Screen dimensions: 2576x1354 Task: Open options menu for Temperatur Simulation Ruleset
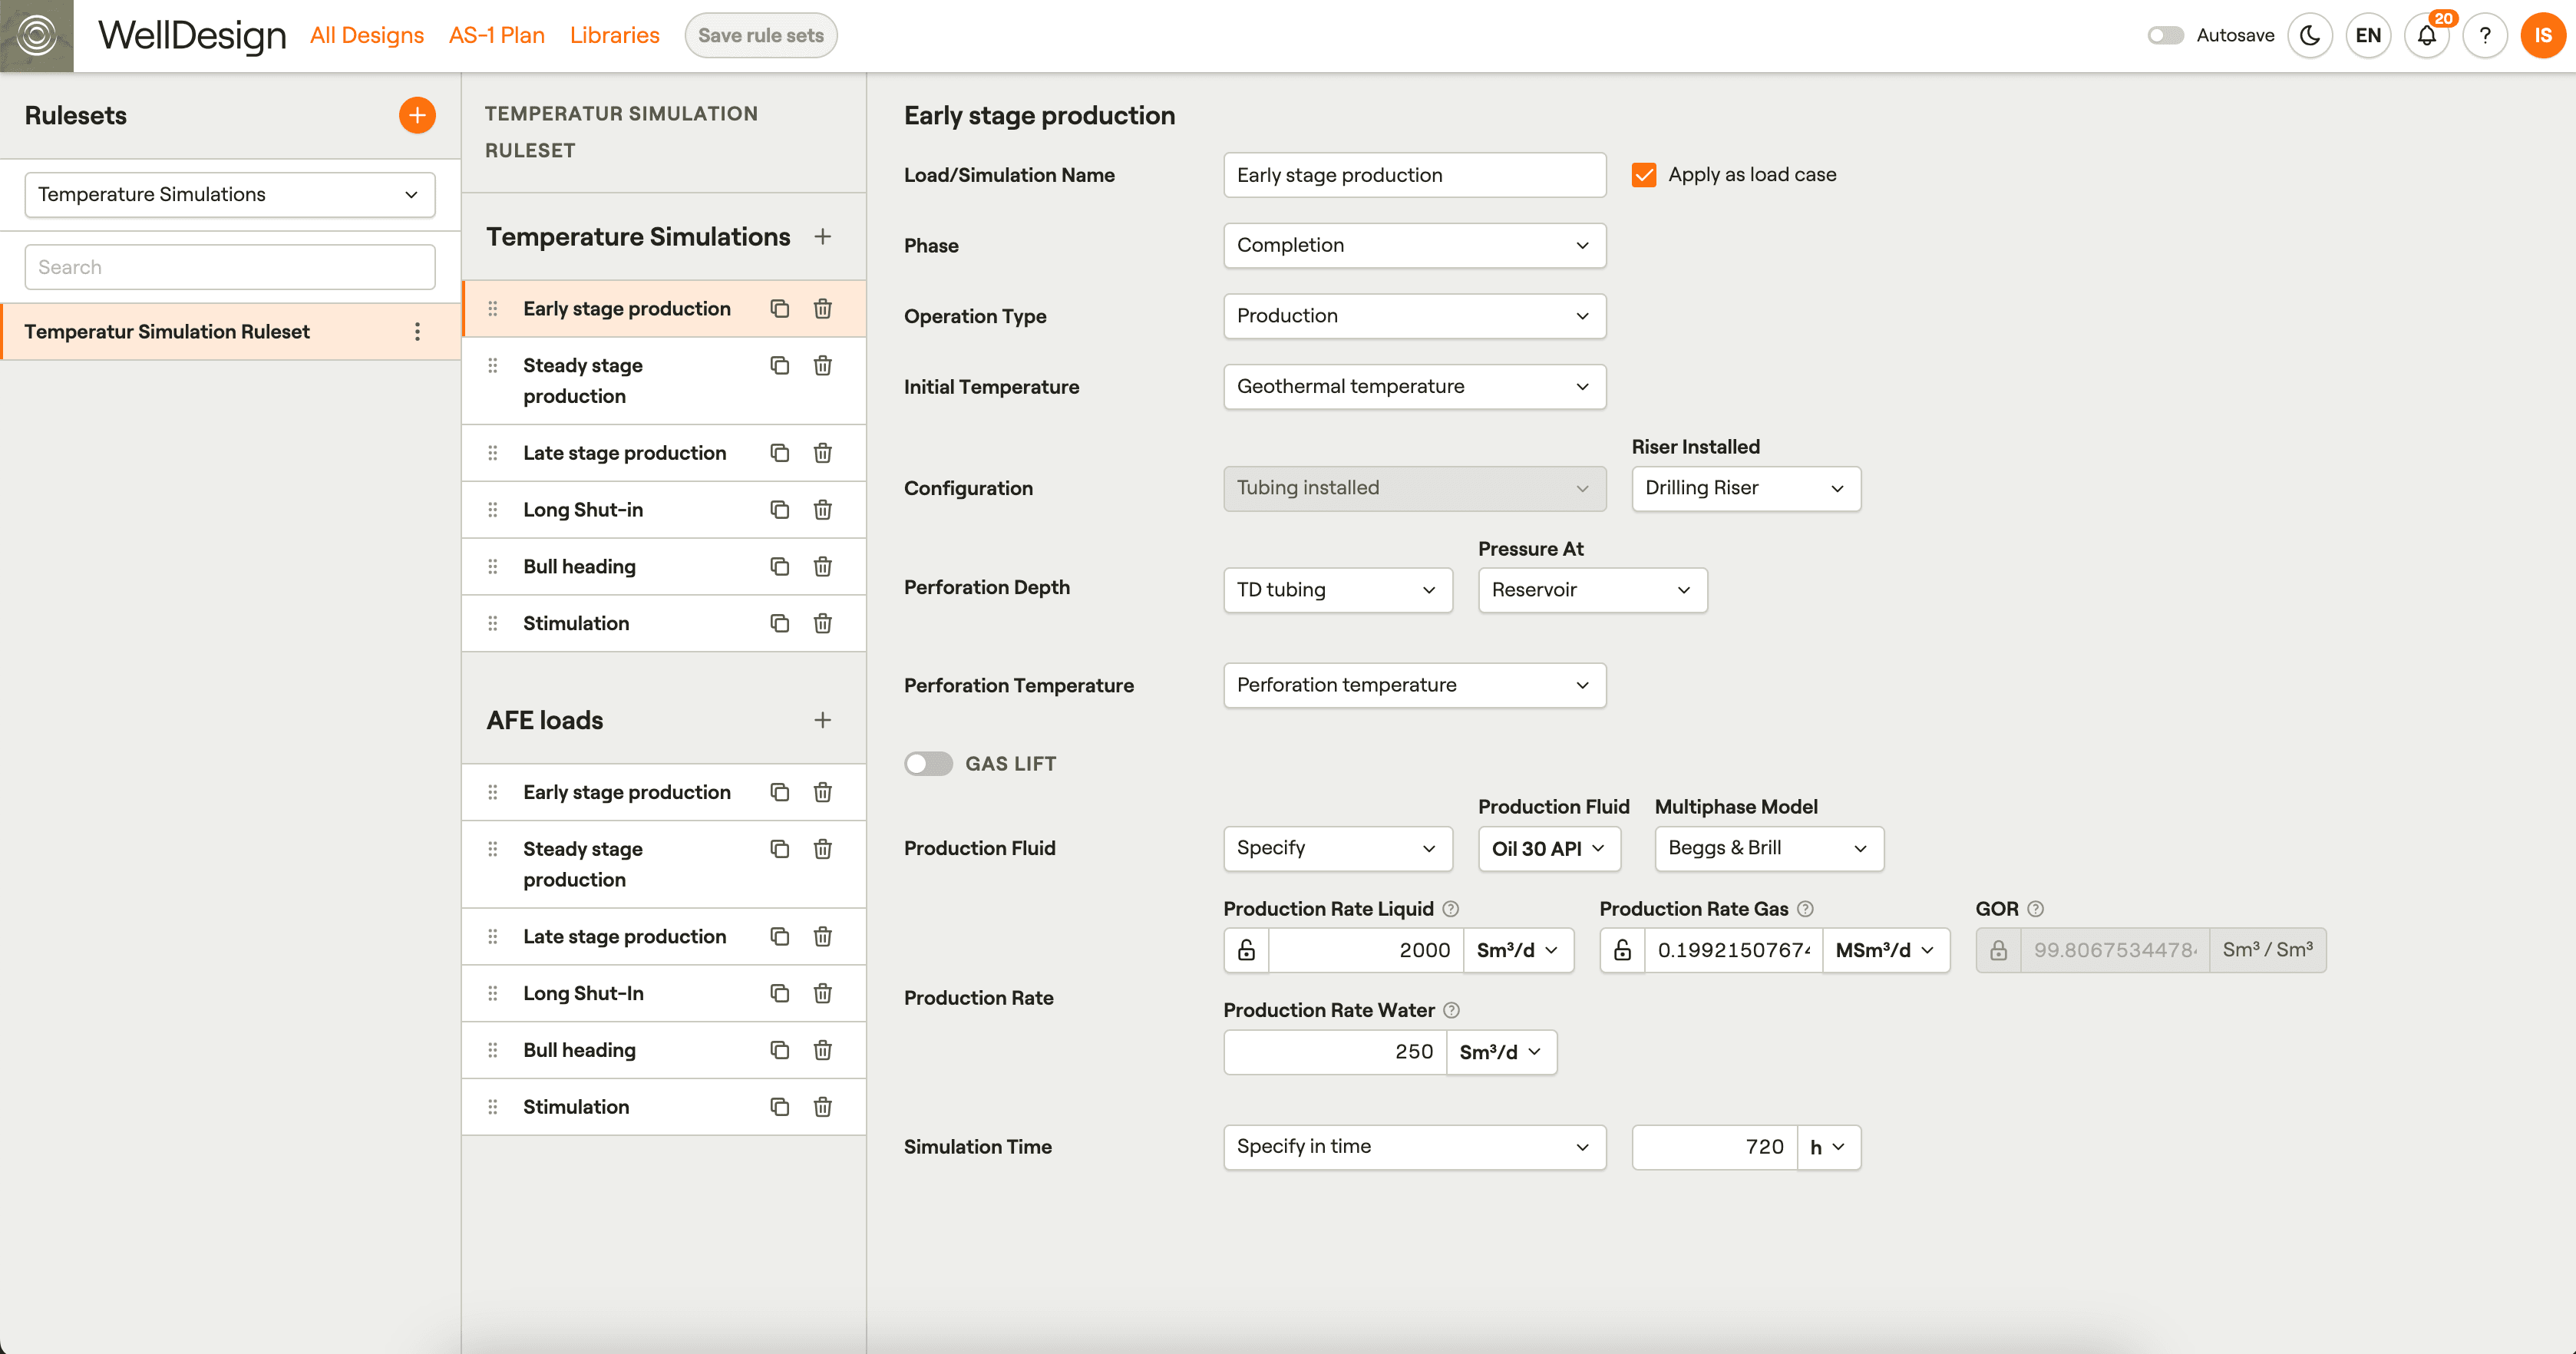(417, 332)
